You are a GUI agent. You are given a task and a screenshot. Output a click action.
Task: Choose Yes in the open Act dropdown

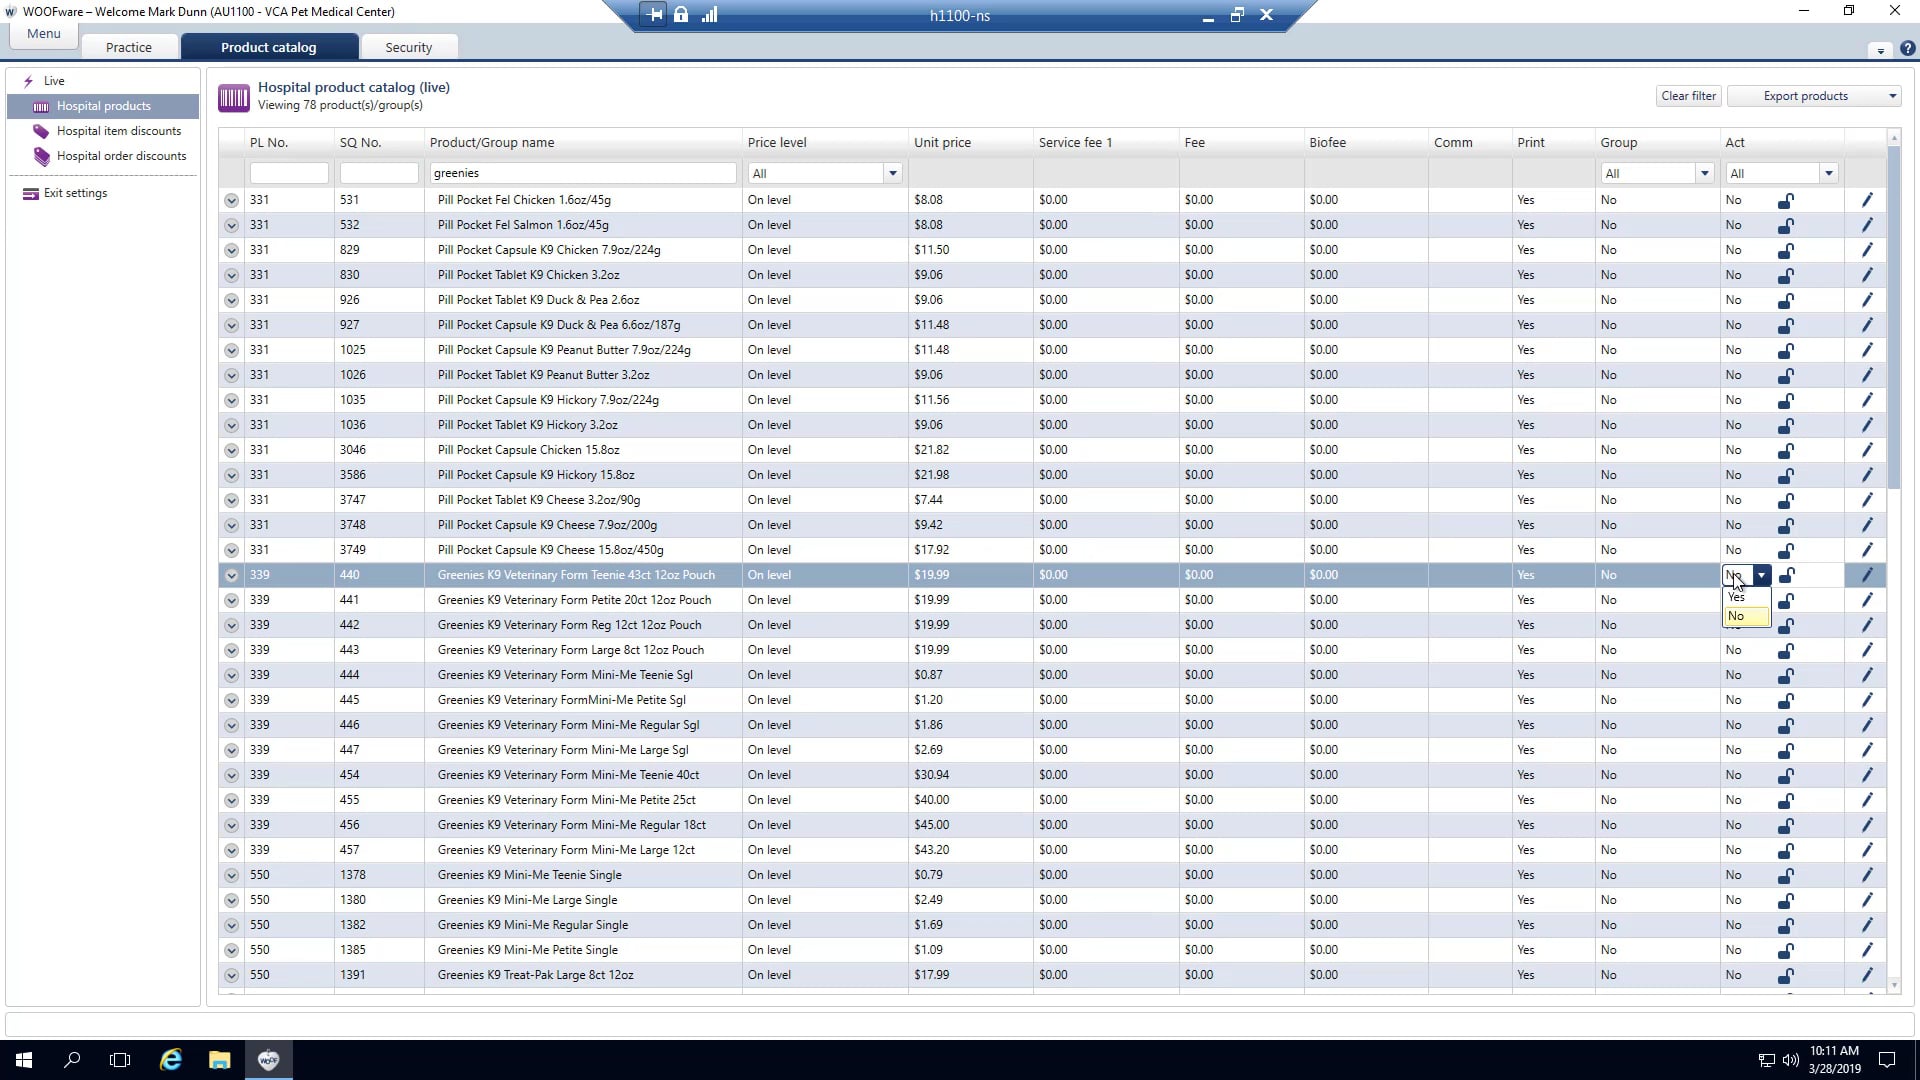tap(1737, 597)
